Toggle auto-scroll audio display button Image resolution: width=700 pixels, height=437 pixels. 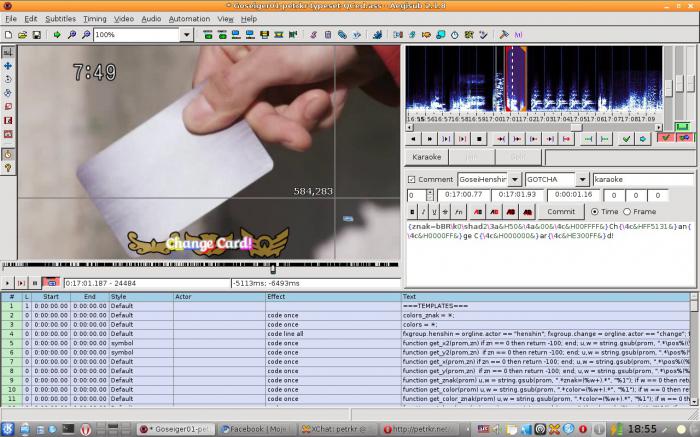click(x=684, y=138)
